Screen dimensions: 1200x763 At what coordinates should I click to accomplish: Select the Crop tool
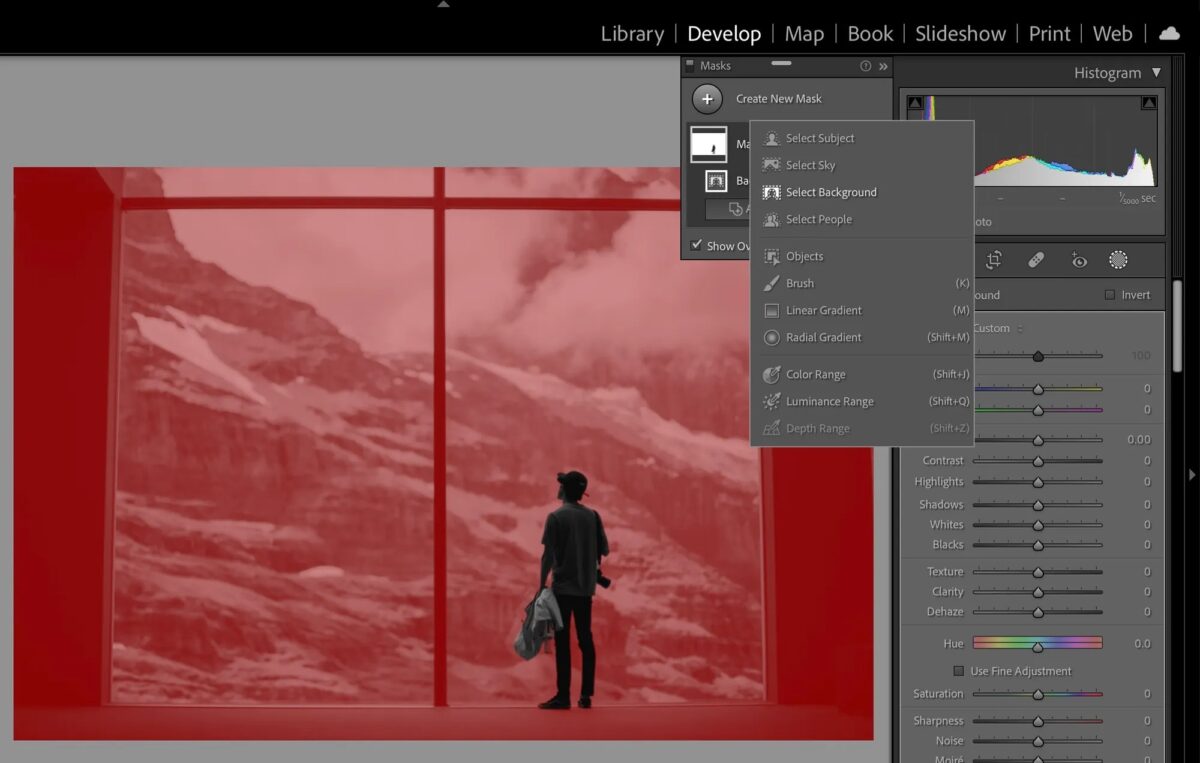[x=994, y=259]
